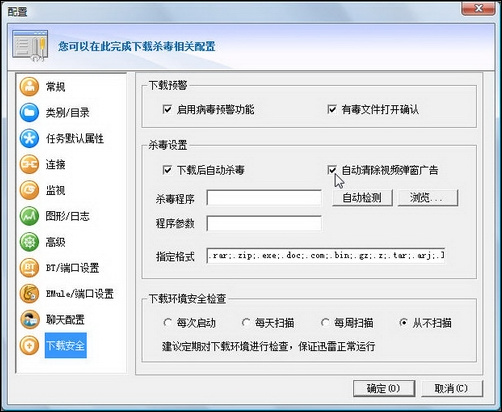Toggle 启用病毒预警功能 checkbox
The height and width of the screenshot is (412, 502).
coord(167,109)
